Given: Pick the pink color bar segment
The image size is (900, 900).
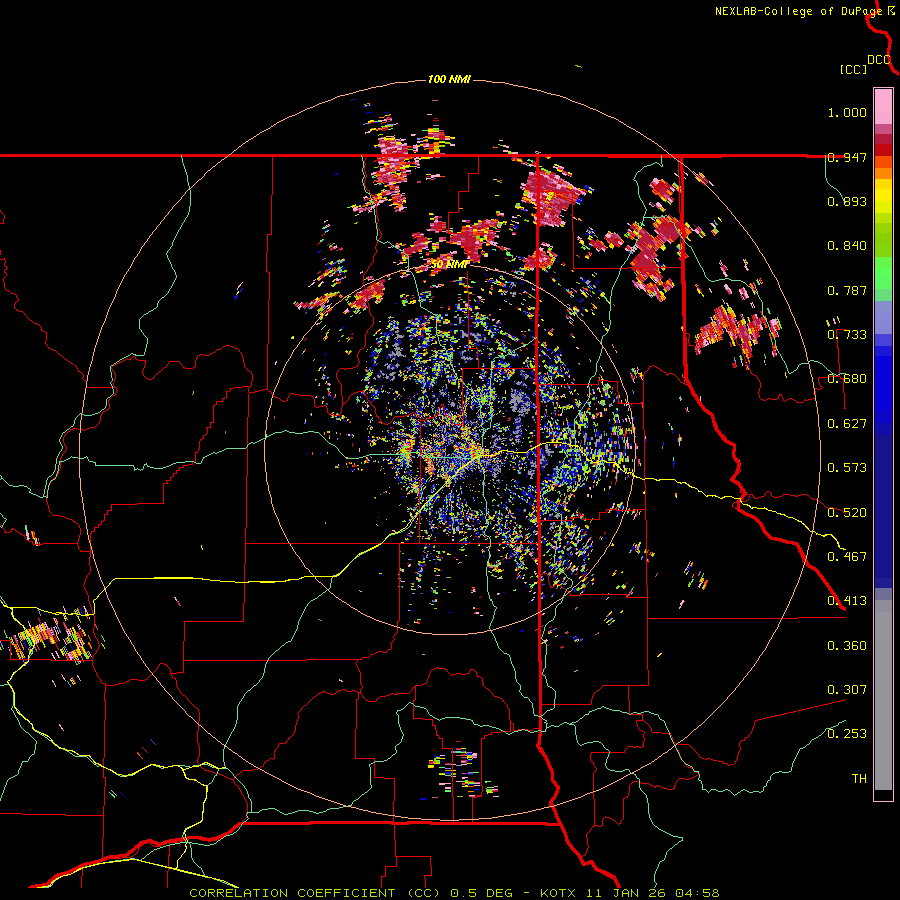Looking at the screenshot, I should [883, 107].
